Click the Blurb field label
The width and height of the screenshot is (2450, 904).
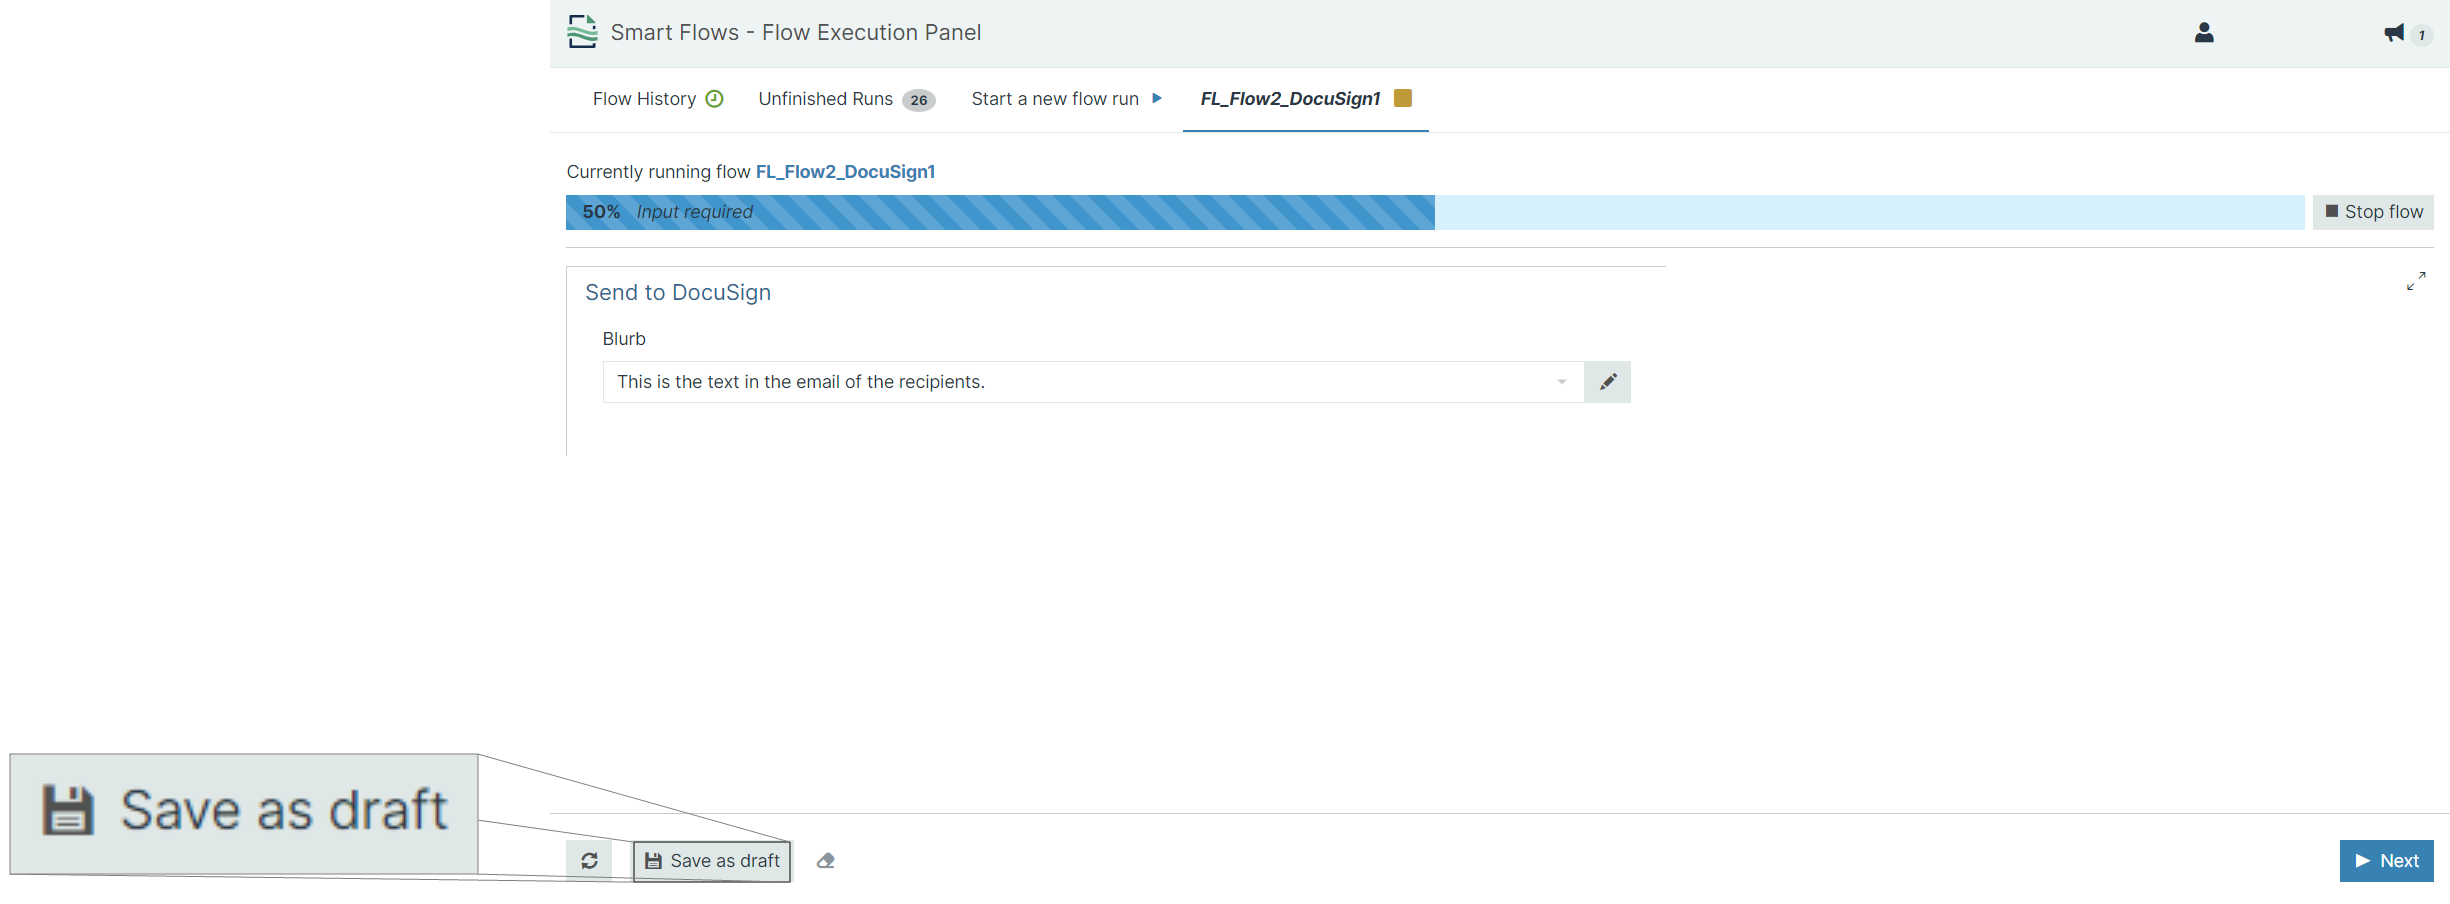point(624,339)
